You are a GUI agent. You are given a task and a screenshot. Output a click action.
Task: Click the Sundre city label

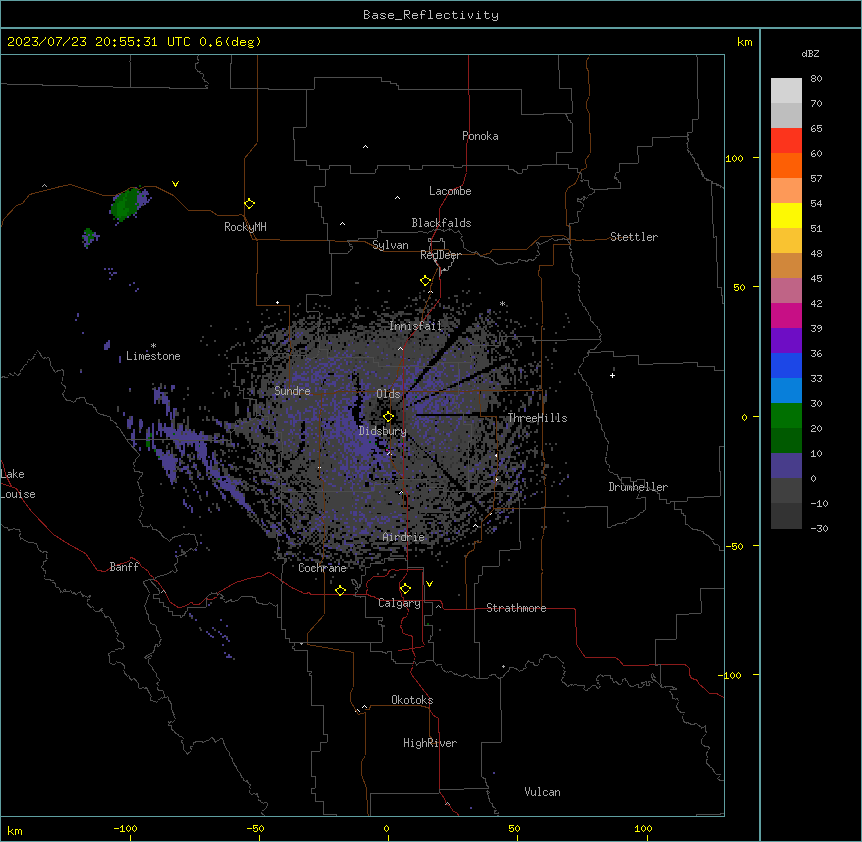(292, 391)
